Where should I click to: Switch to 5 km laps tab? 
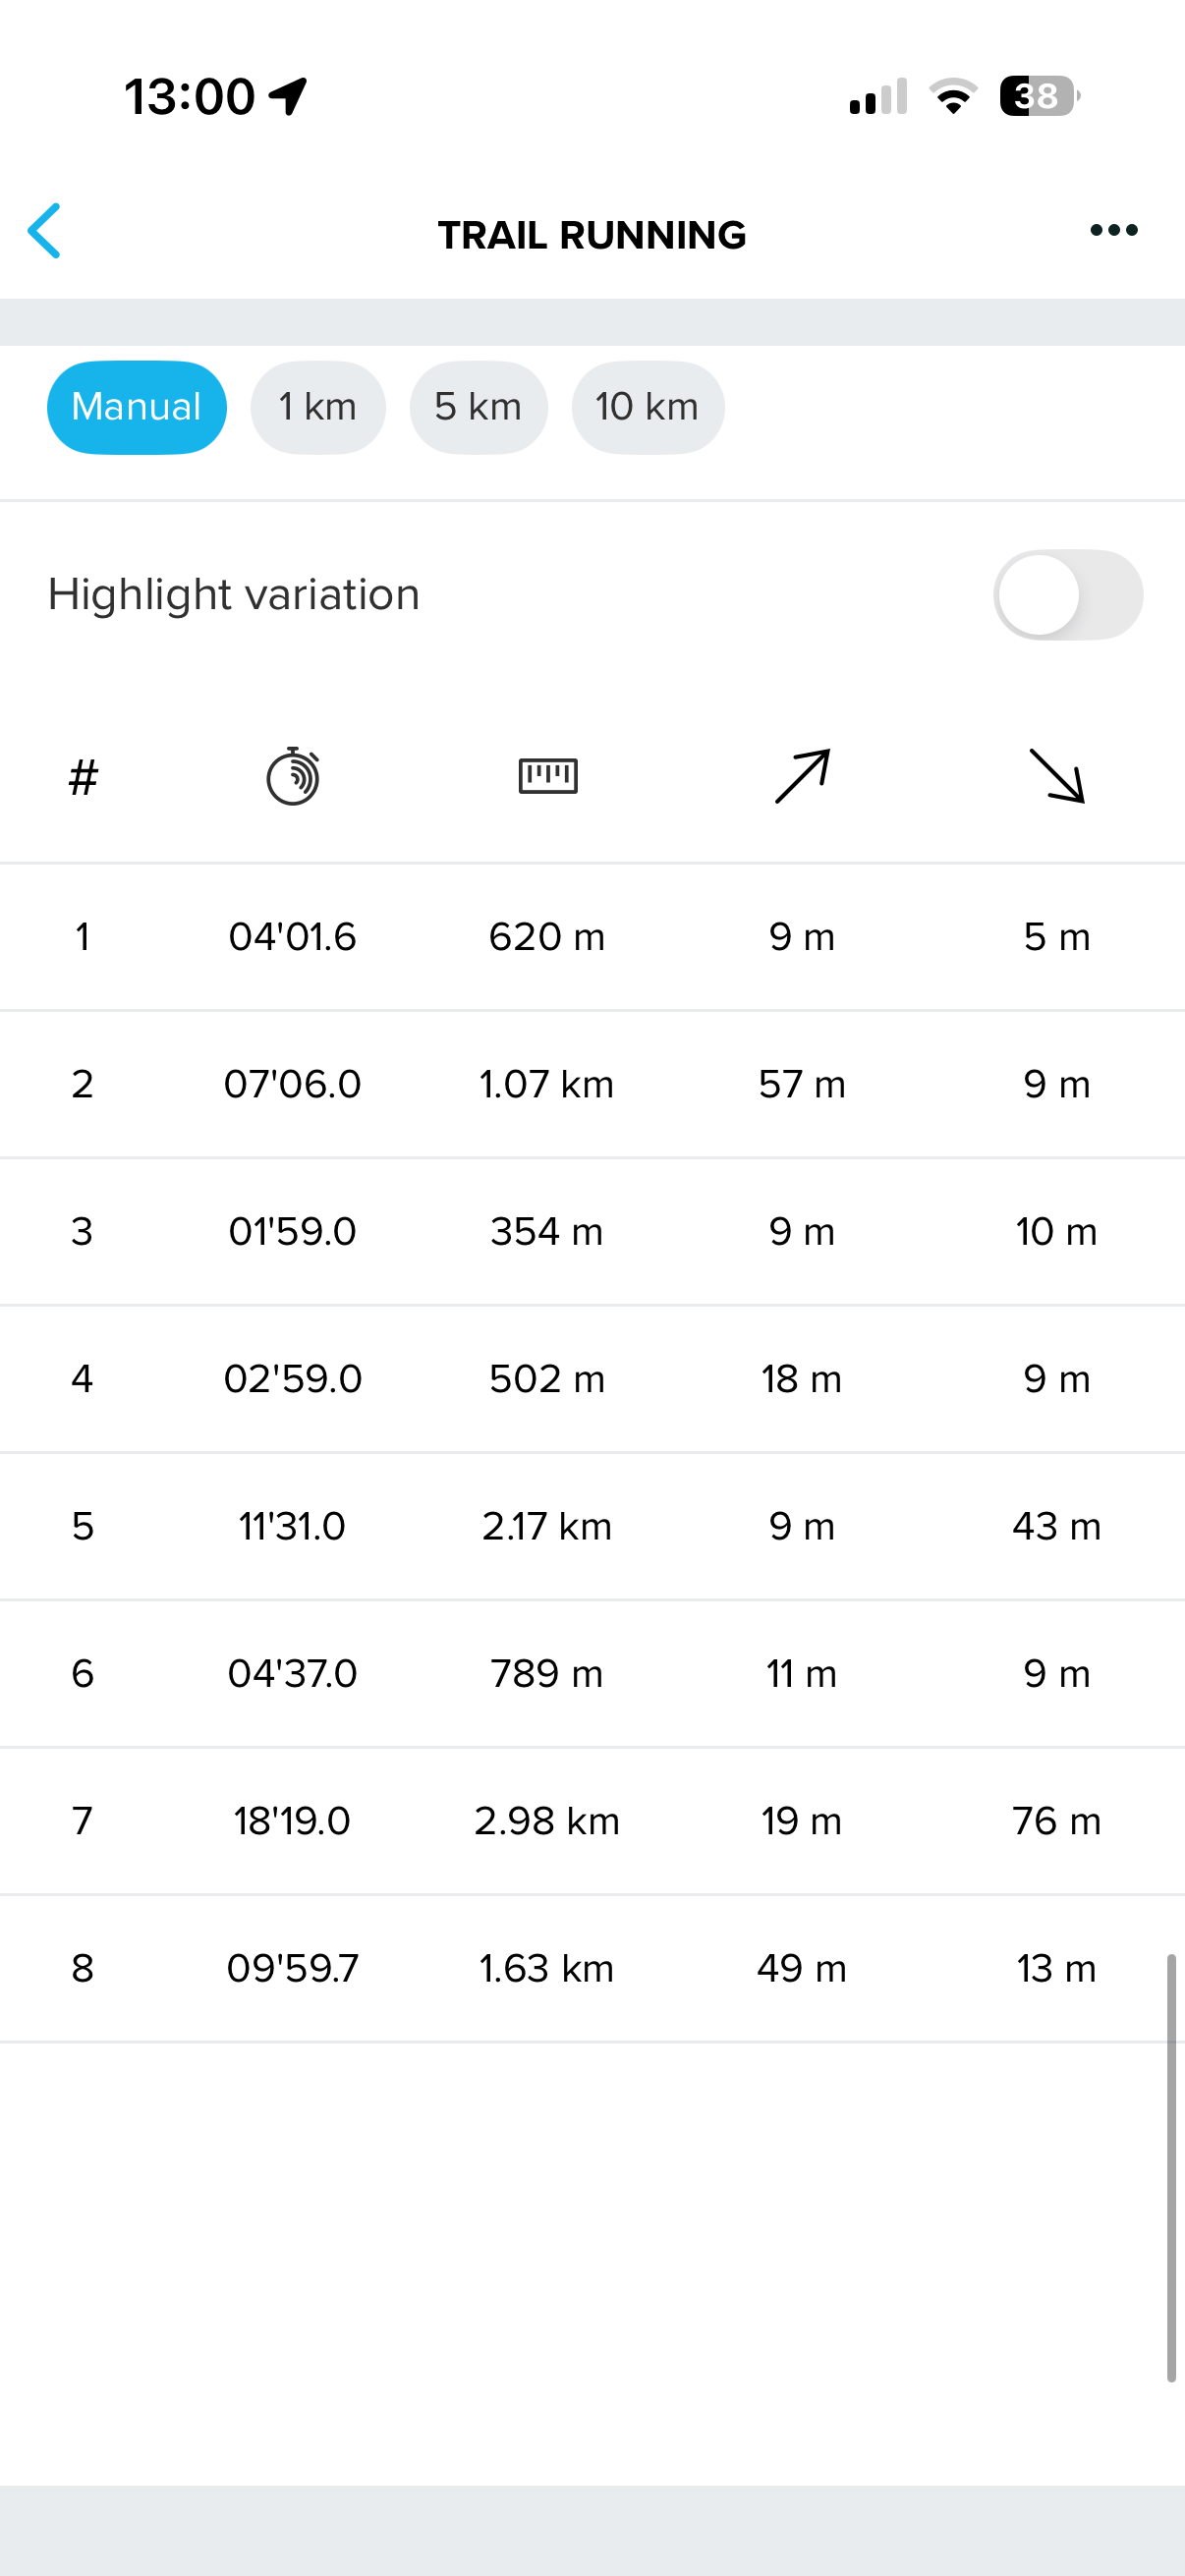coord(478,407)
